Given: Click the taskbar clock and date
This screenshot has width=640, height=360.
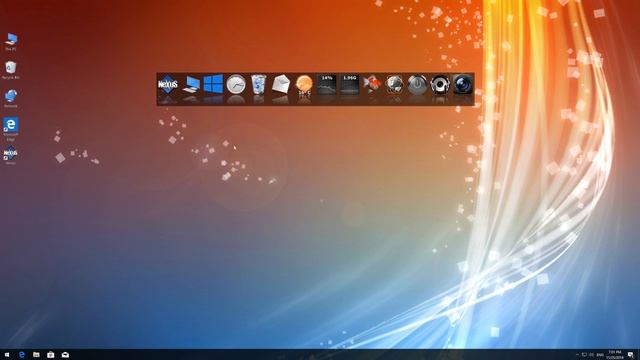Looking at the screenshot, I should point(615,355).
